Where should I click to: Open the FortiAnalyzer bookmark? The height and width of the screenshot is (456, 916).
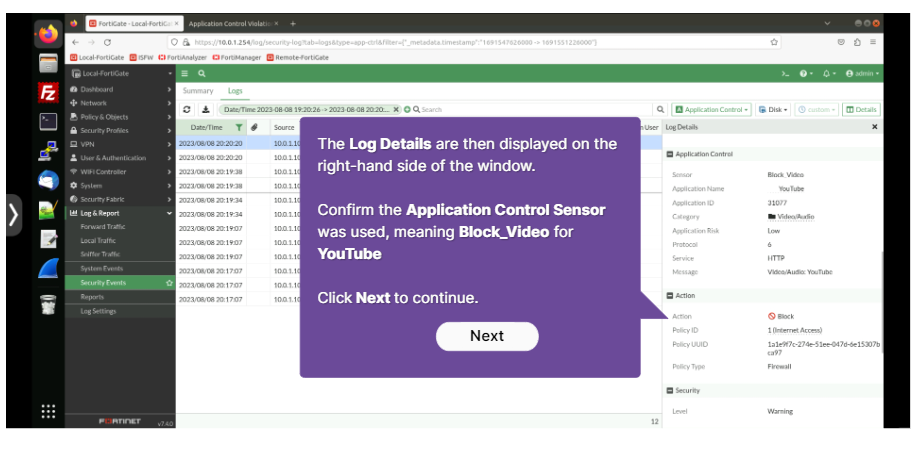pyautogui.click(x=183, y=58)
